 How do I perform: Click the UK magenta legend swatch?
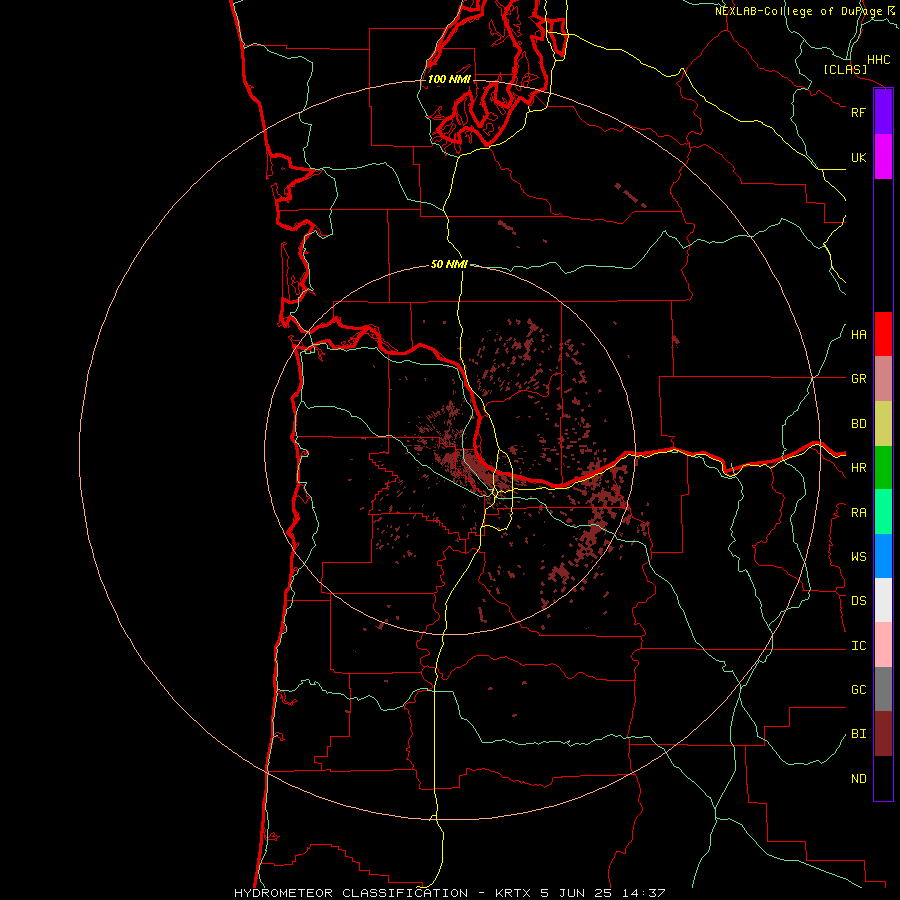click(x=883, y=157)
